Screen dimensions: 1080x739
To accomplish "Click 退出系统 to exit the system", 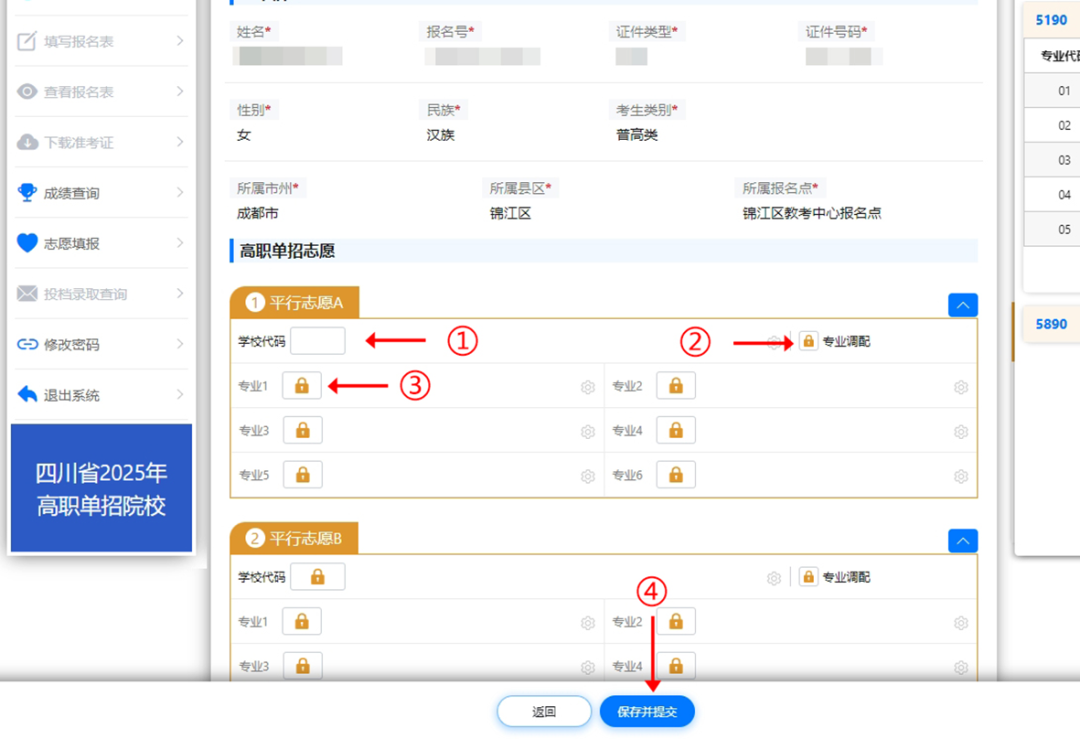I will tap(70, 394).
